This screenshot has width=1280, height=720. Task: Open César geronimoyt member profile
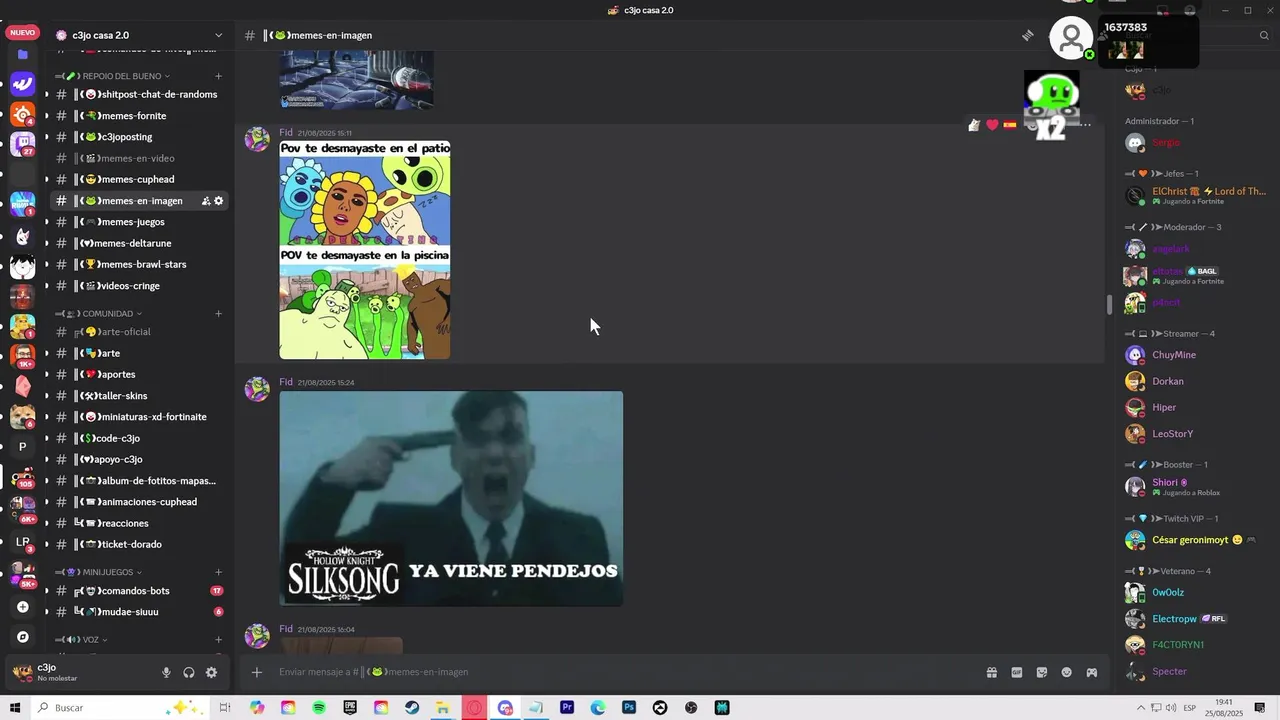1195,540
